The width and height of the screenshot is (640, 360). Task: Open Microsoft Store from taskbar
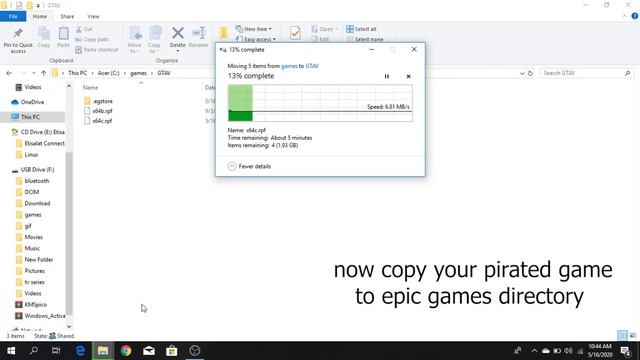(x=172, y=351)
